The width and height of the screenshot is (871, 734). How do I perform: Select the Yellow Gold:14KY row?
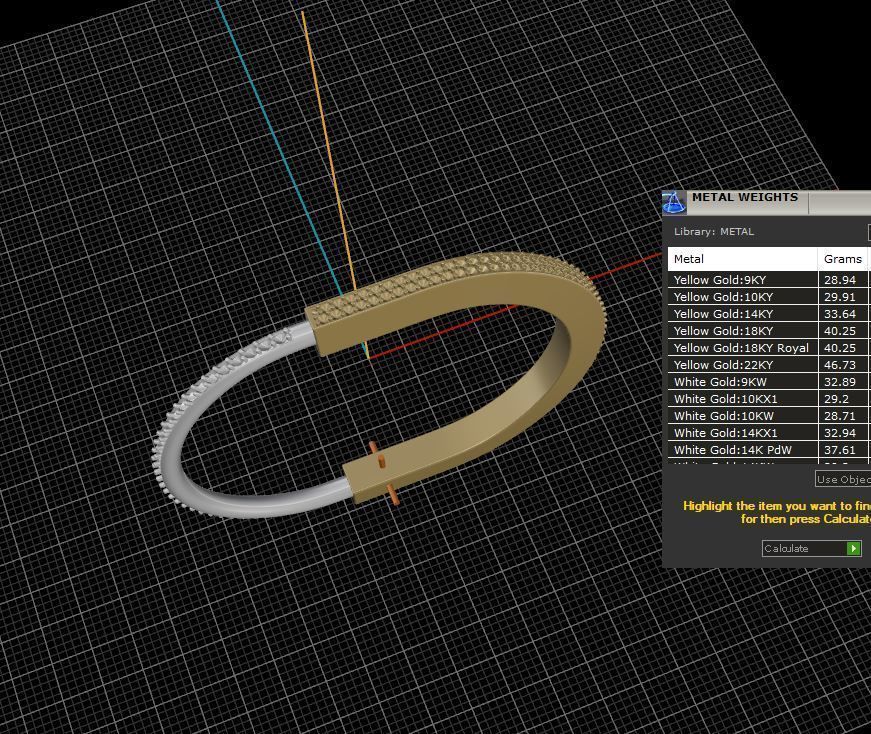tap(769, 314)
